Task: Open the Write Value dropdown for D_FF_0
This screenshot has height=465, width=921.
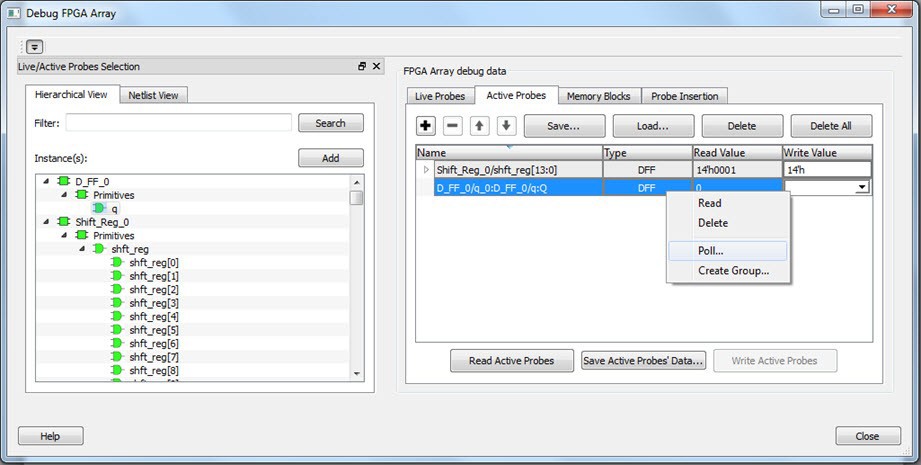Action: 861,187
